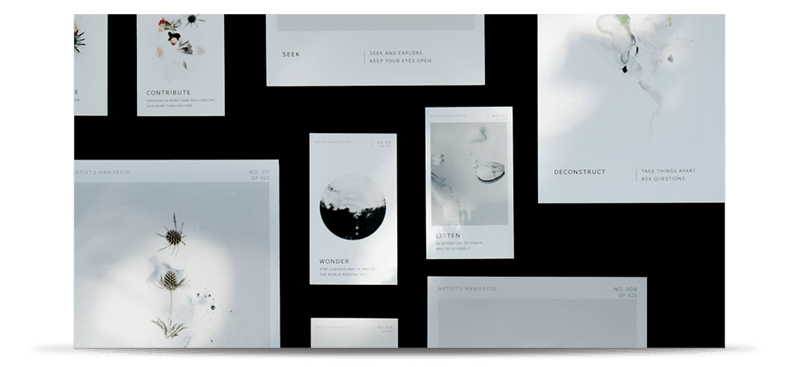Viewport: 800px width, 367px height.
Task: Click 'TAKE THINGS APART. ASK QUESTIONS.' text
Action: point(668,175)
